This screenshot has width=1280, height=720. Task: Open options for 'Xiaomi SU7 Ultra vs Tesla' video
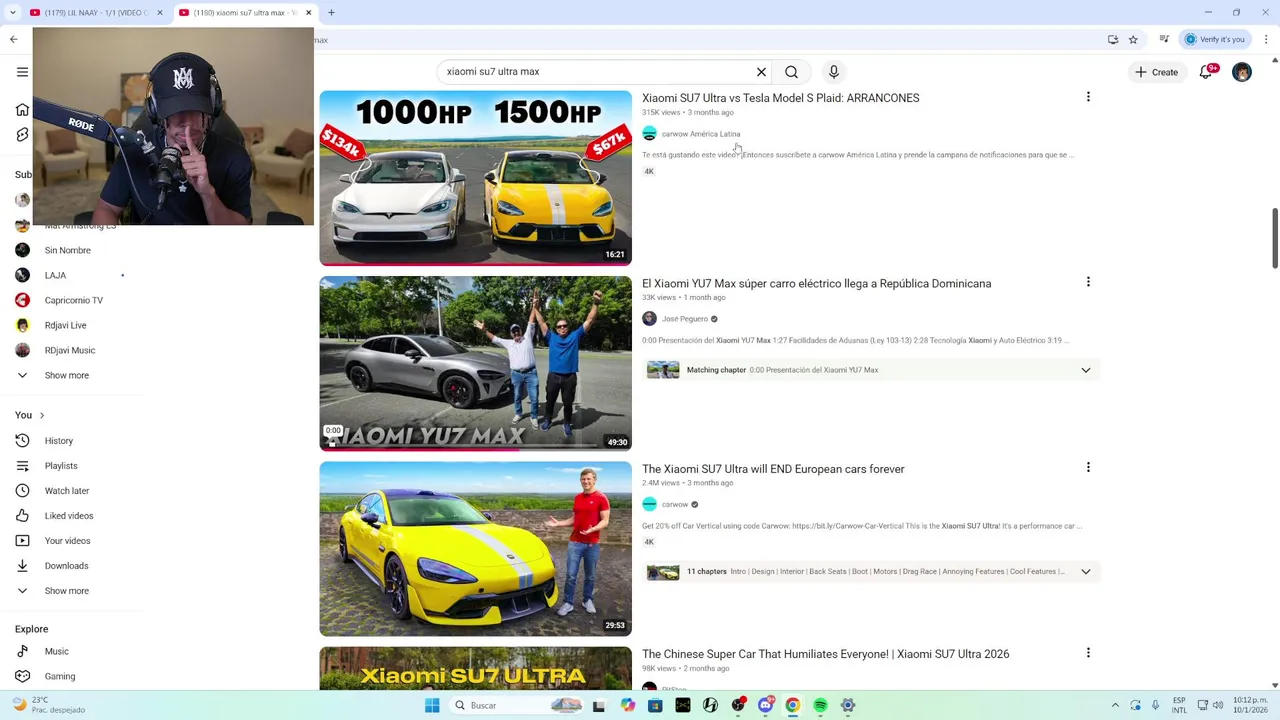coord(1088,97)
